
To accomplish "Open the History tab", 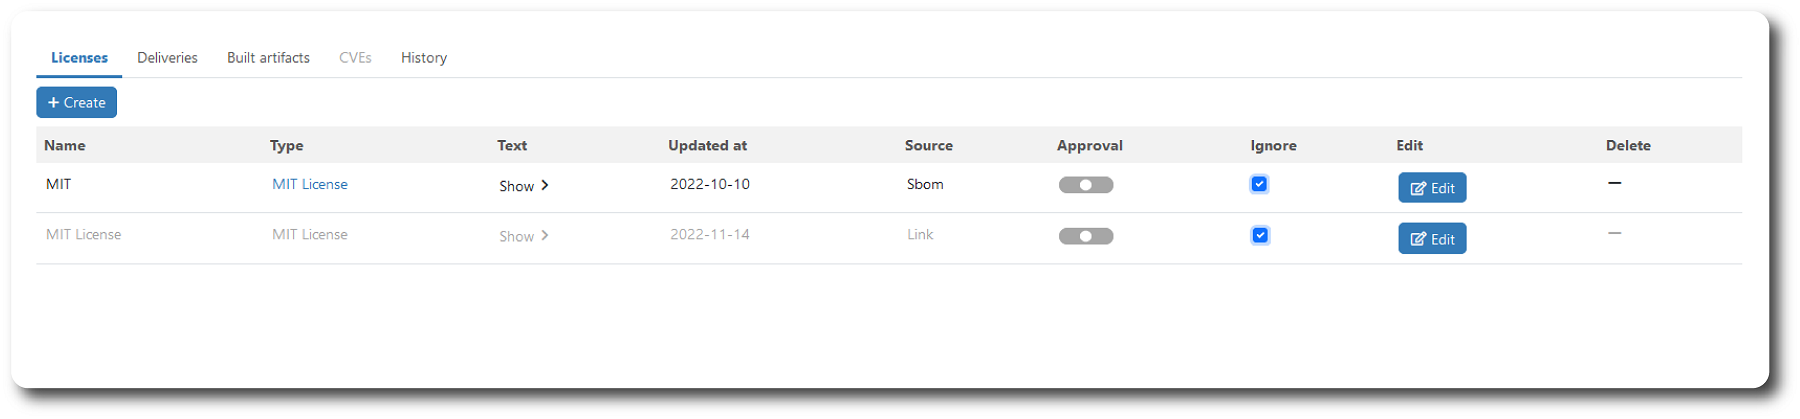I will 424,58.
